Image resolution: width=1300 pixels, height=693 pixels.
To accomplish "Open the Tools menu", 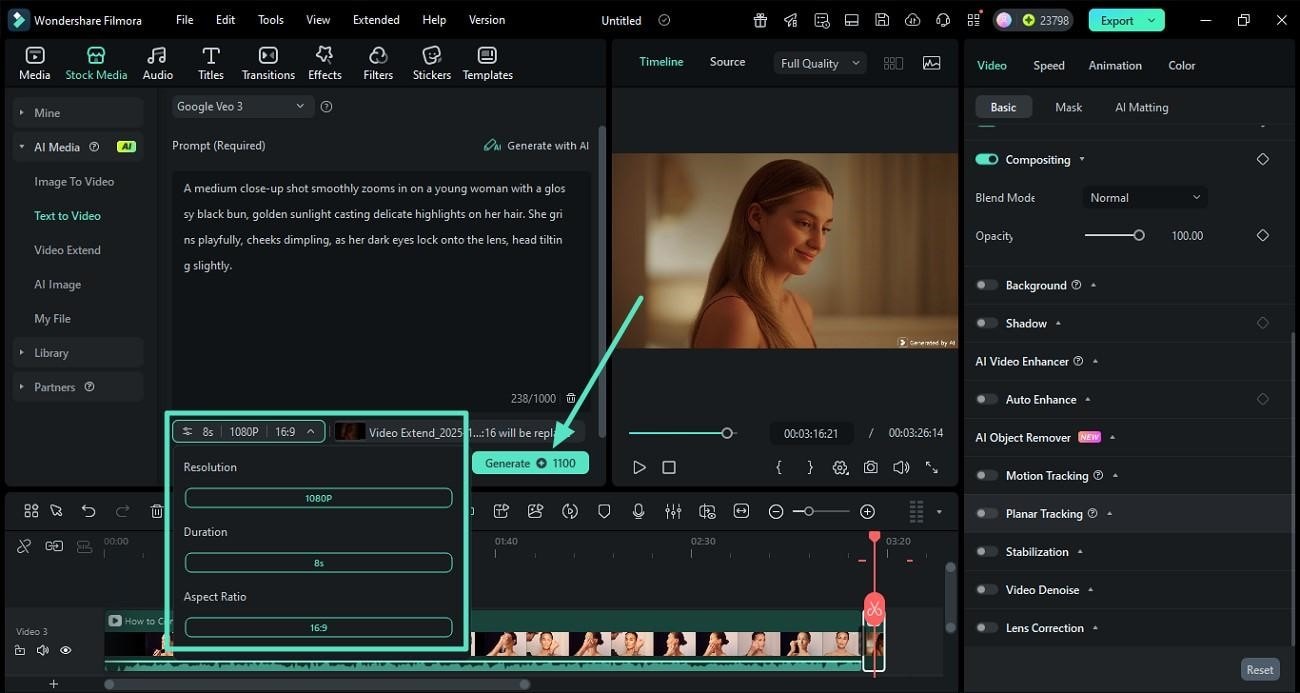I will click(269, 19).
